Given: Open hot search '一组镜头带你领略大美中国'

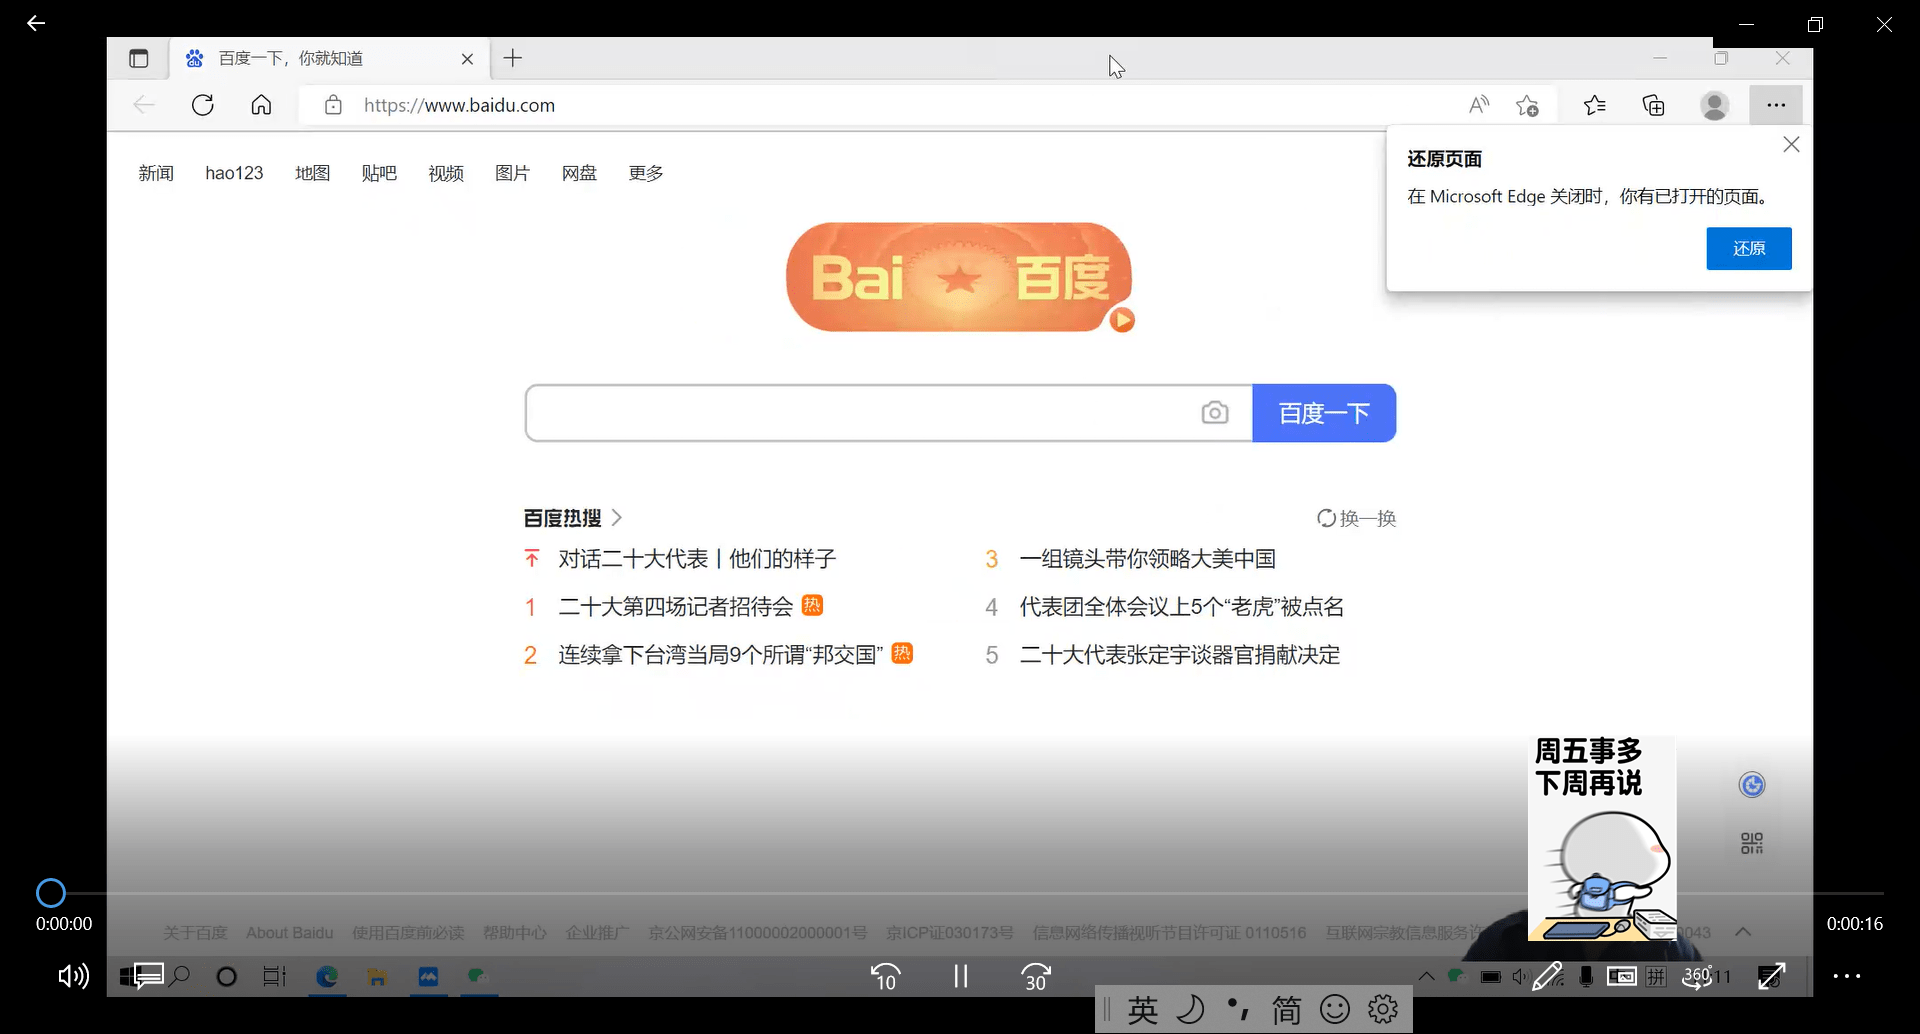Looking at the screenshot, I should click(1148, 559).
